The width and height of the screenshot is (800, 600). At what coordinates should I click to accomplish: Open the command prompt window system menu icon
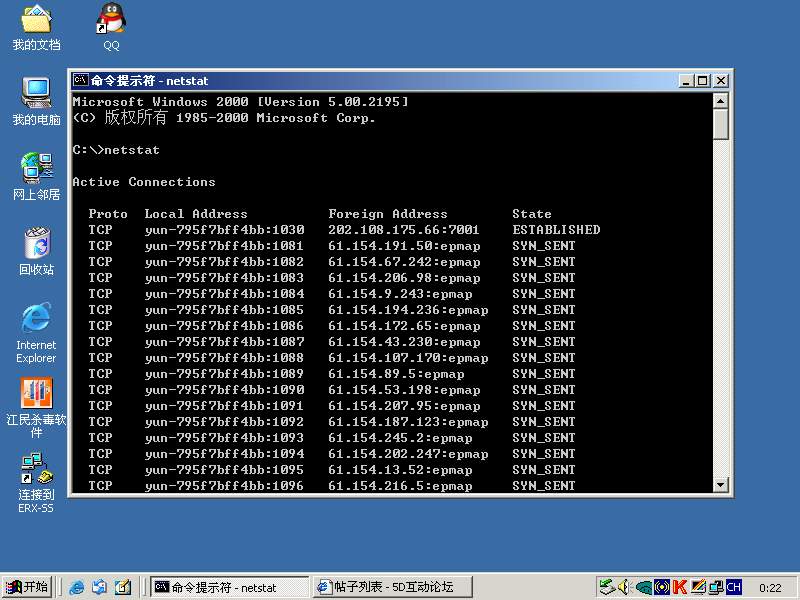pos(80,80)
